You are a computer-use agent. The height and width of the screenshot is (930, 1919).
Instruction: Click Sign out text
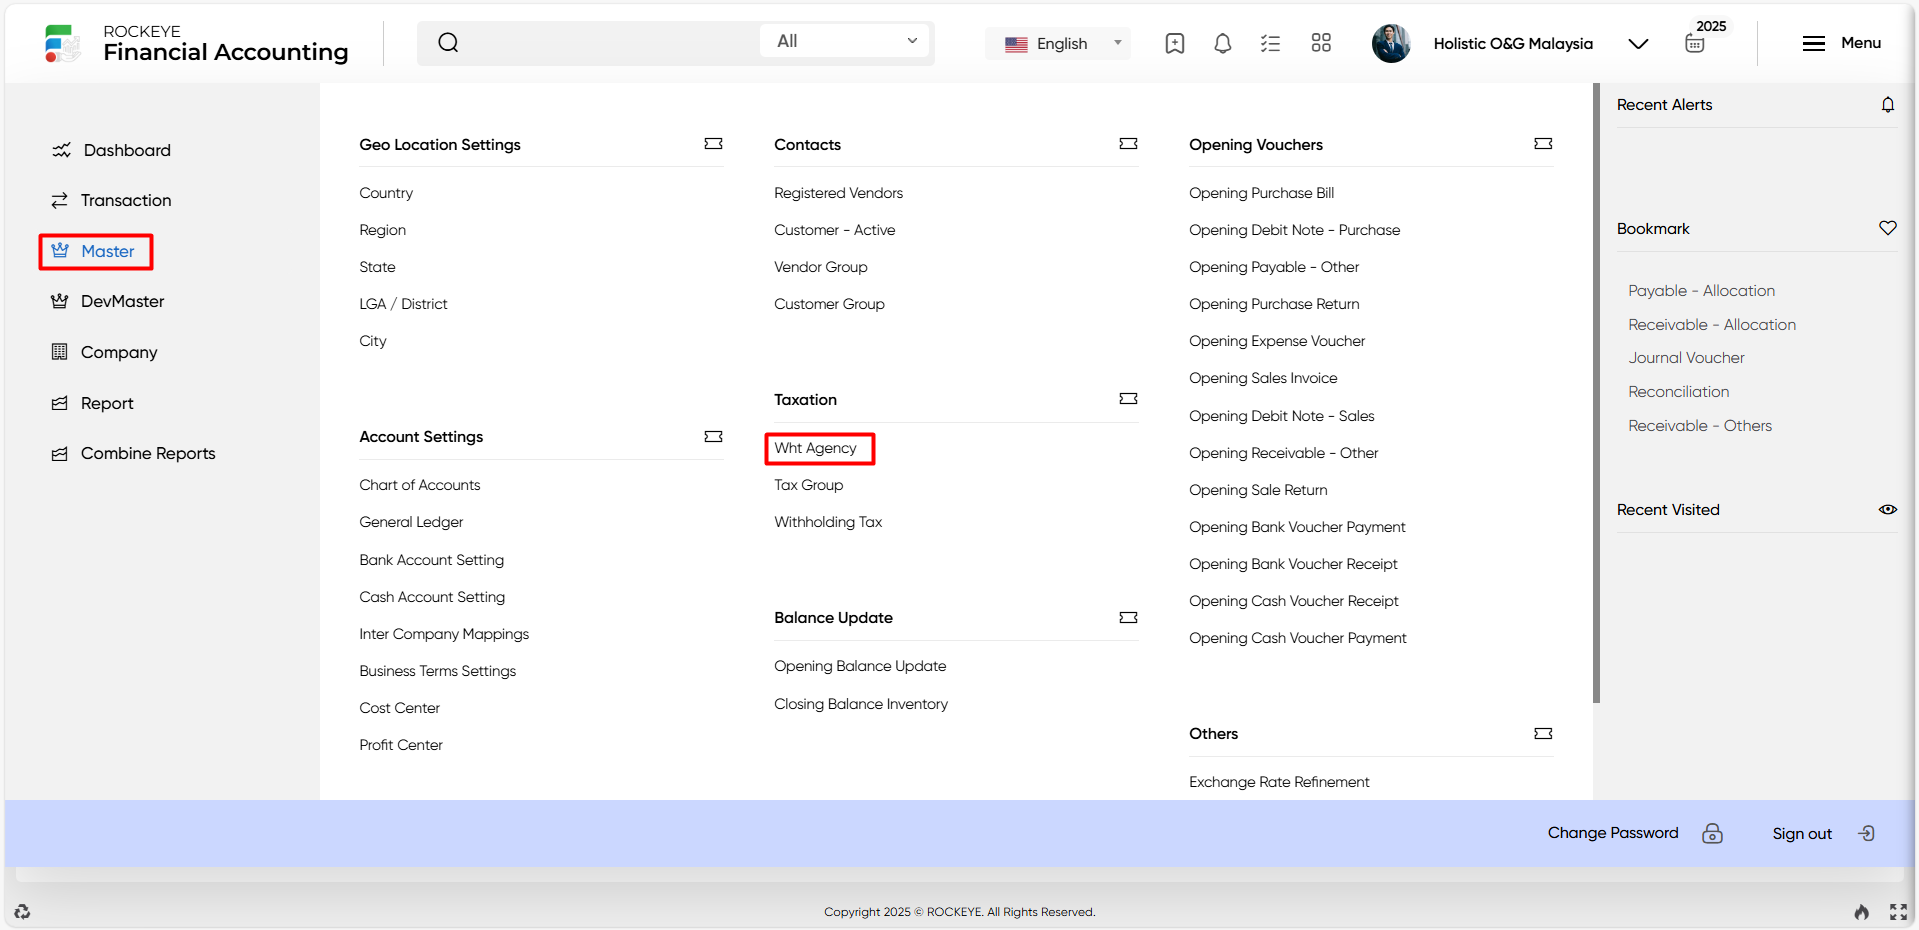point(1802,834)
